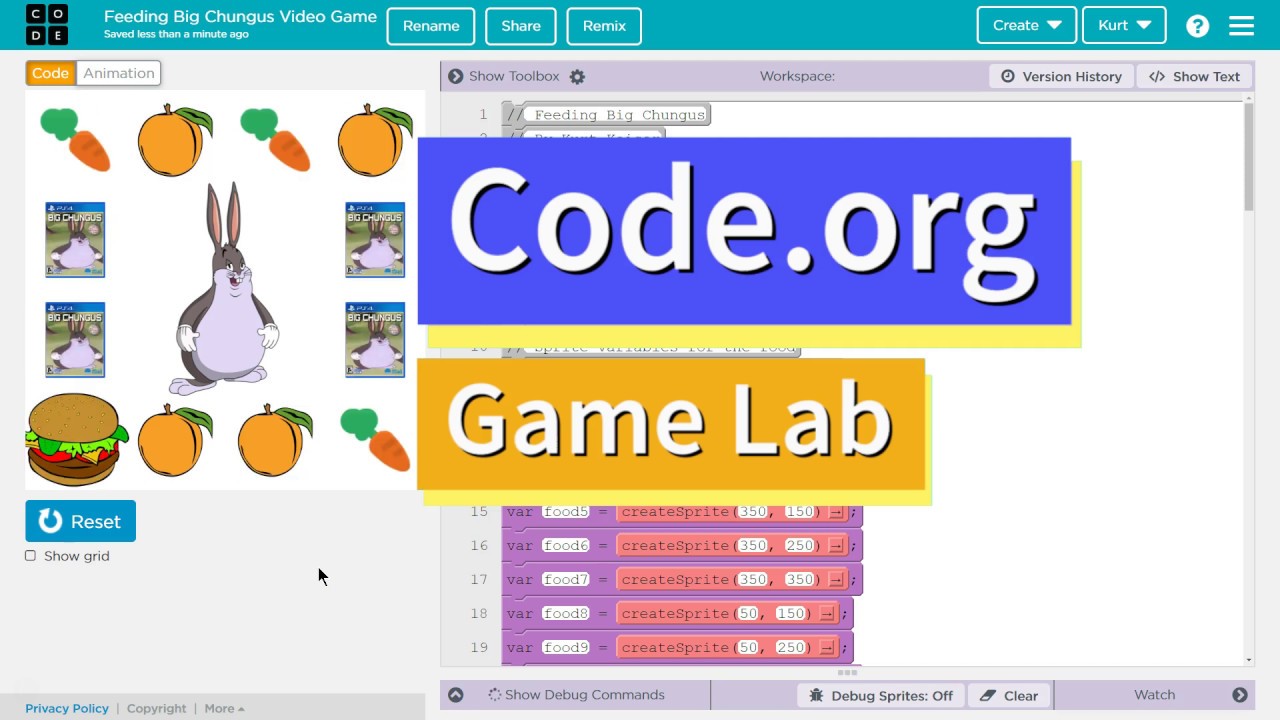Switch to the Code tab

pyautogui.click(x=50, y=73)
